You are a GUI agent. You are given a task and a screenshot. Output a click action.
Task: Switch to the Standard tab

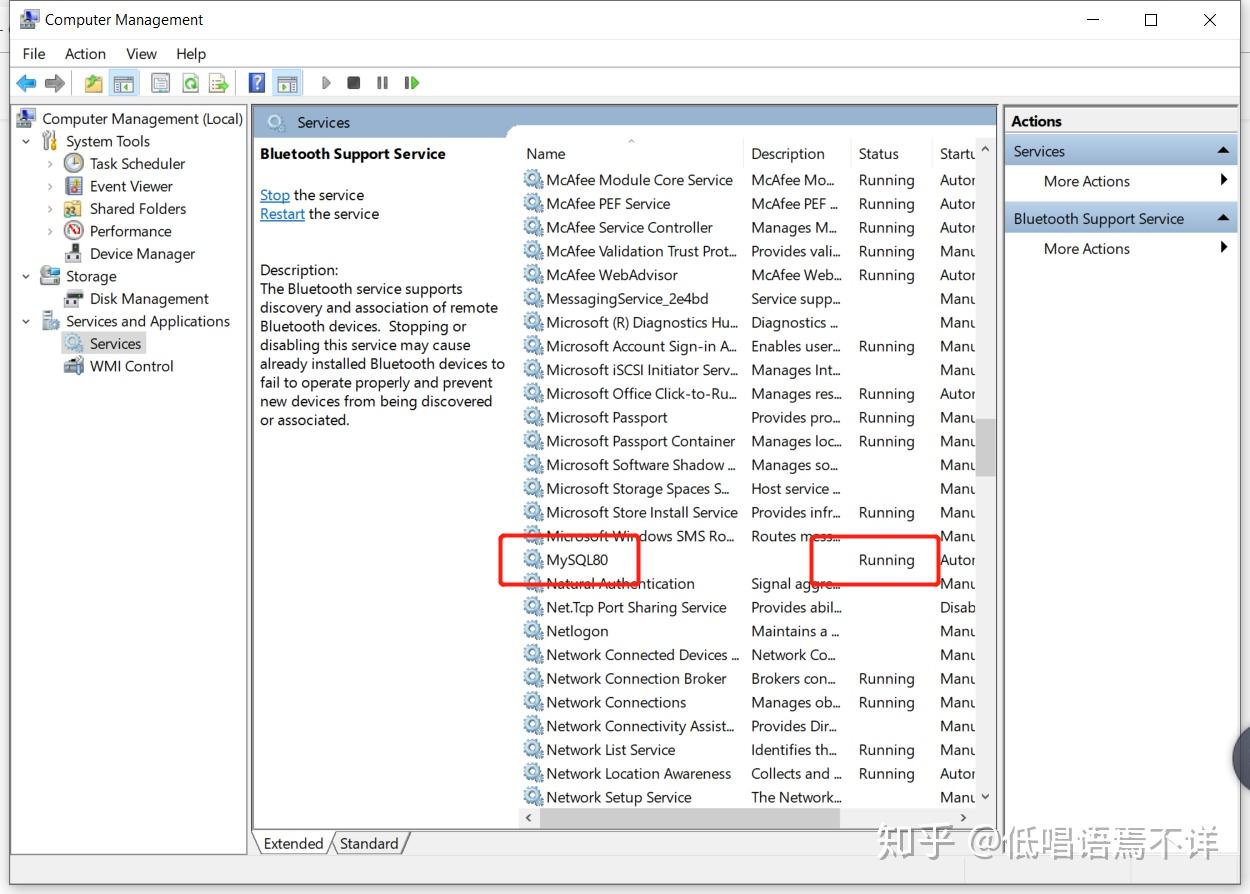tap(369, 843)
